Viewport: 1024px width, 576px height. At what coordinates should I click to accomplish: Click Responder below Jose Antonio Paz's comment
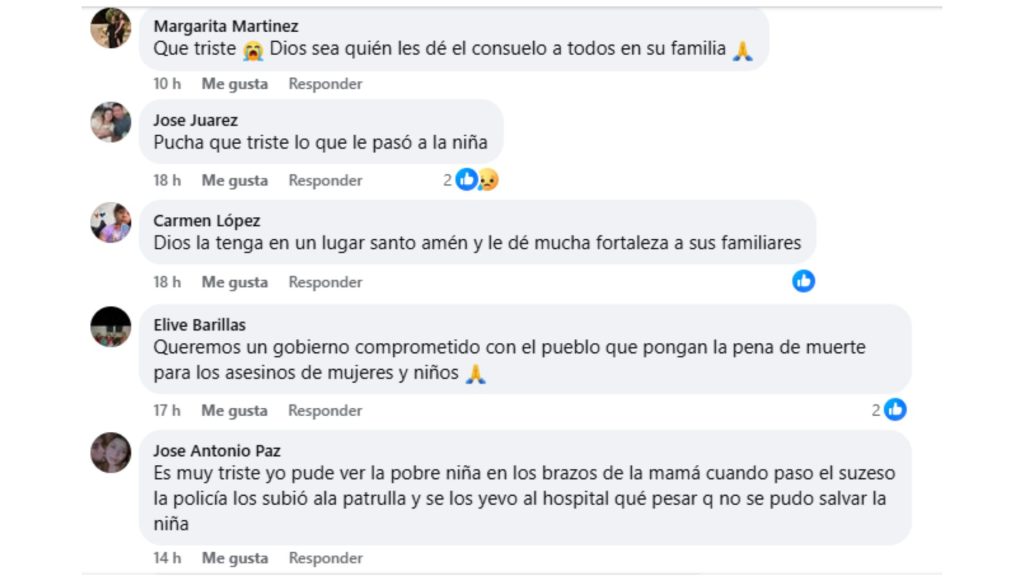click(x=325, y=558)
